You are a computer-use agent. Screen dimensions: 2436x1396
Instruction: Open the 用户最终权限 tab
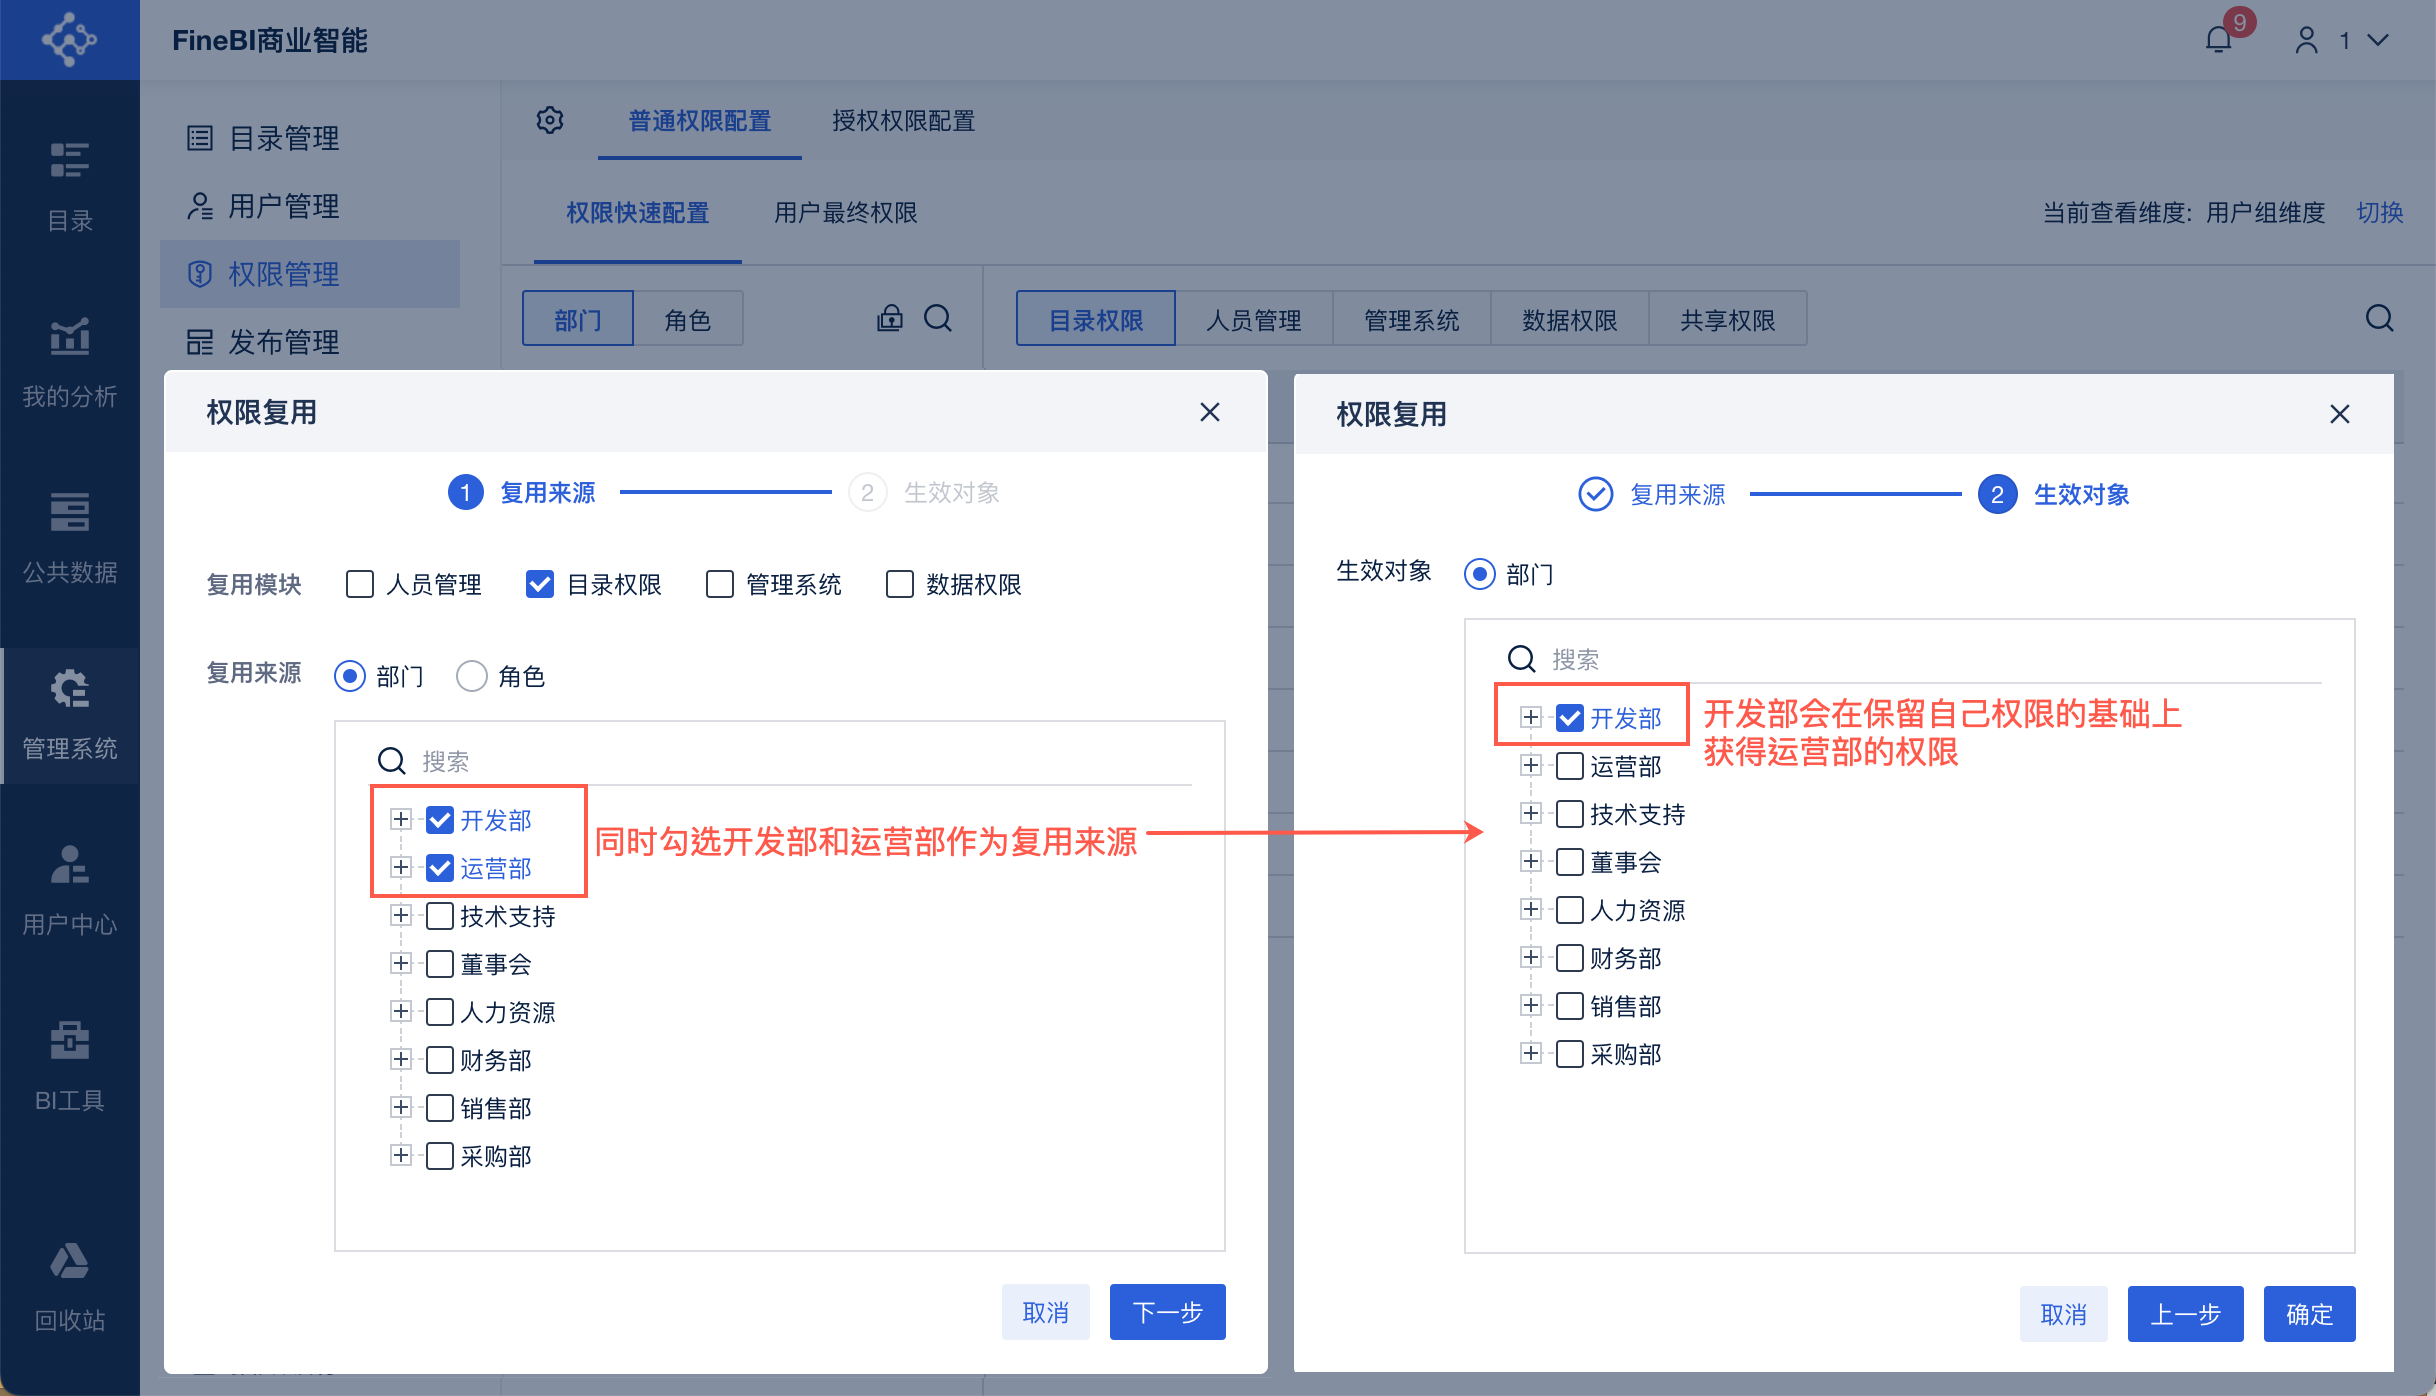[845, 213]
